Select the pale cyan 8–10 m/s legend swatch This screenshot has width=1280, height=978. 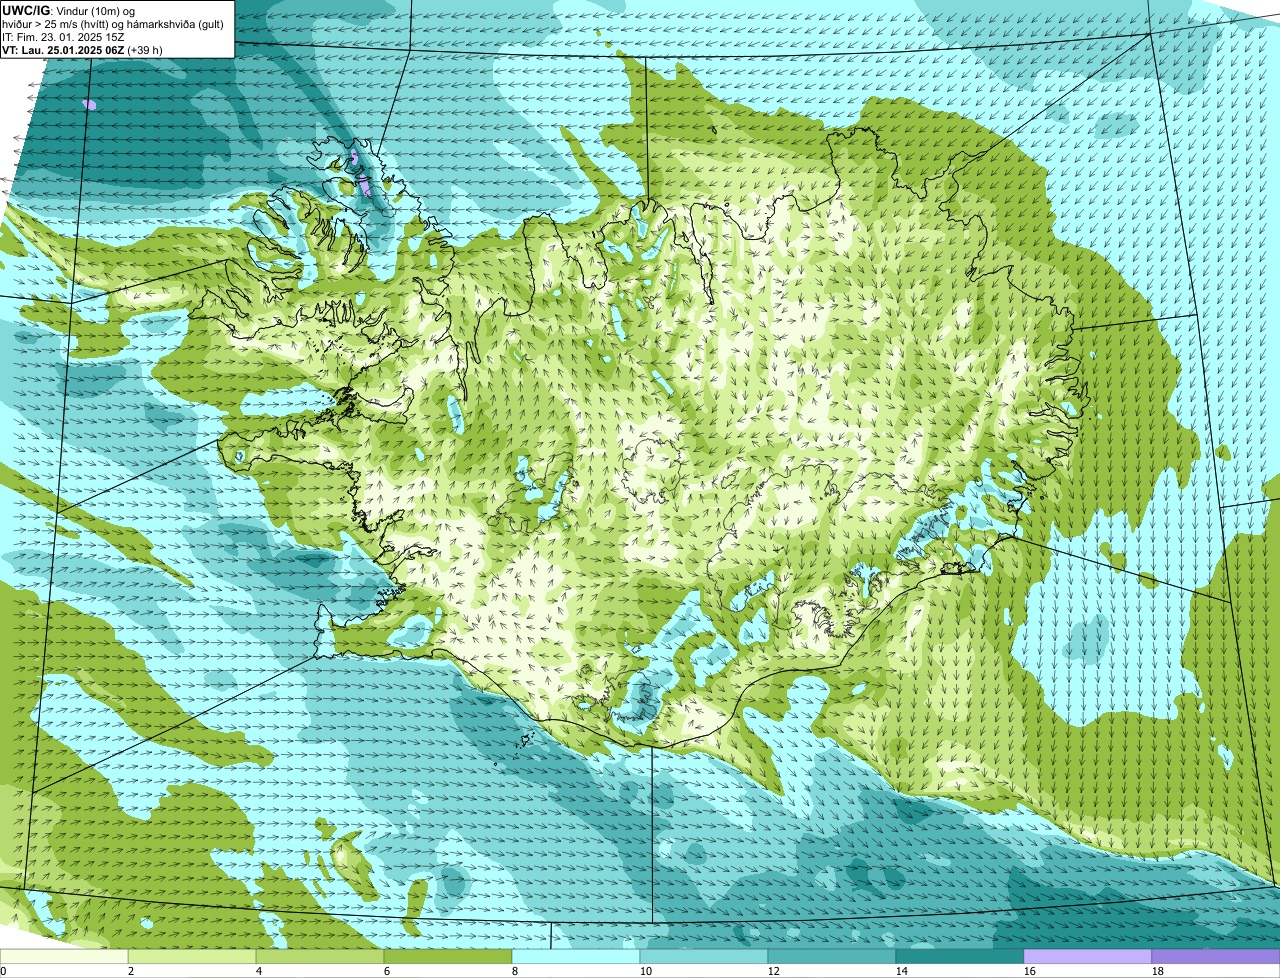pyautogui.click(x=576, y=956)
